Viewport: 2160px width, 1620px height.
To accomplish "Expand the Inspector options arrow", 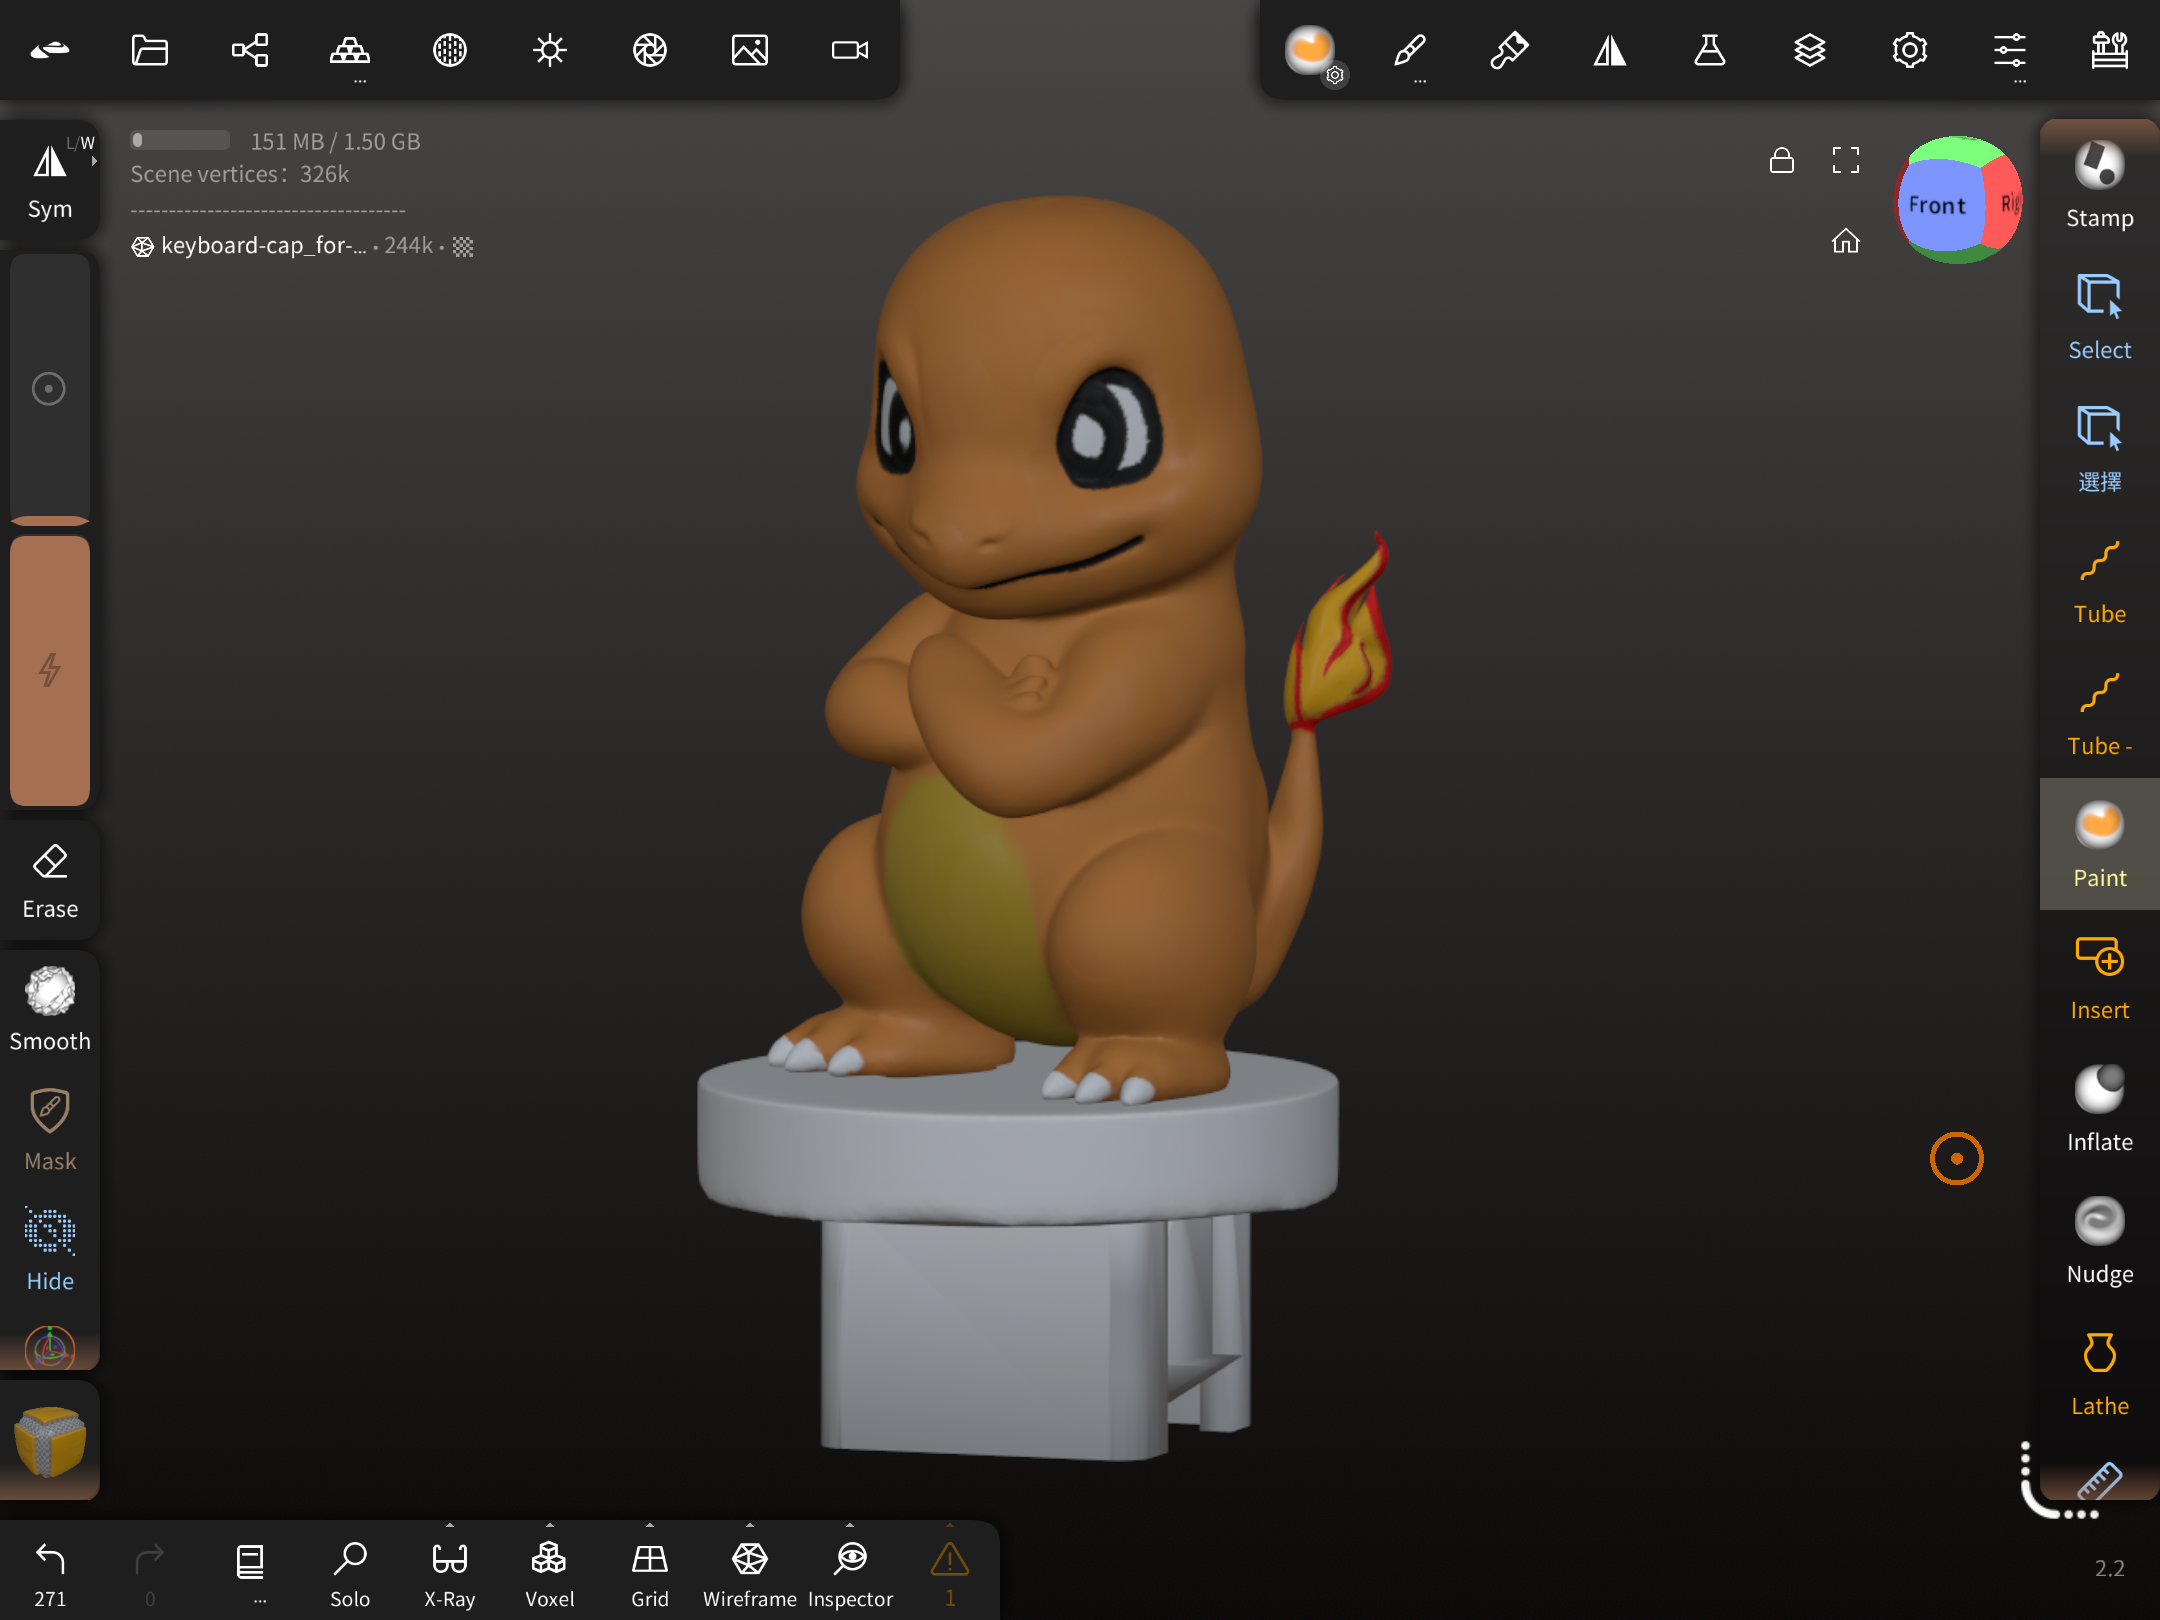I will 850,1526.
